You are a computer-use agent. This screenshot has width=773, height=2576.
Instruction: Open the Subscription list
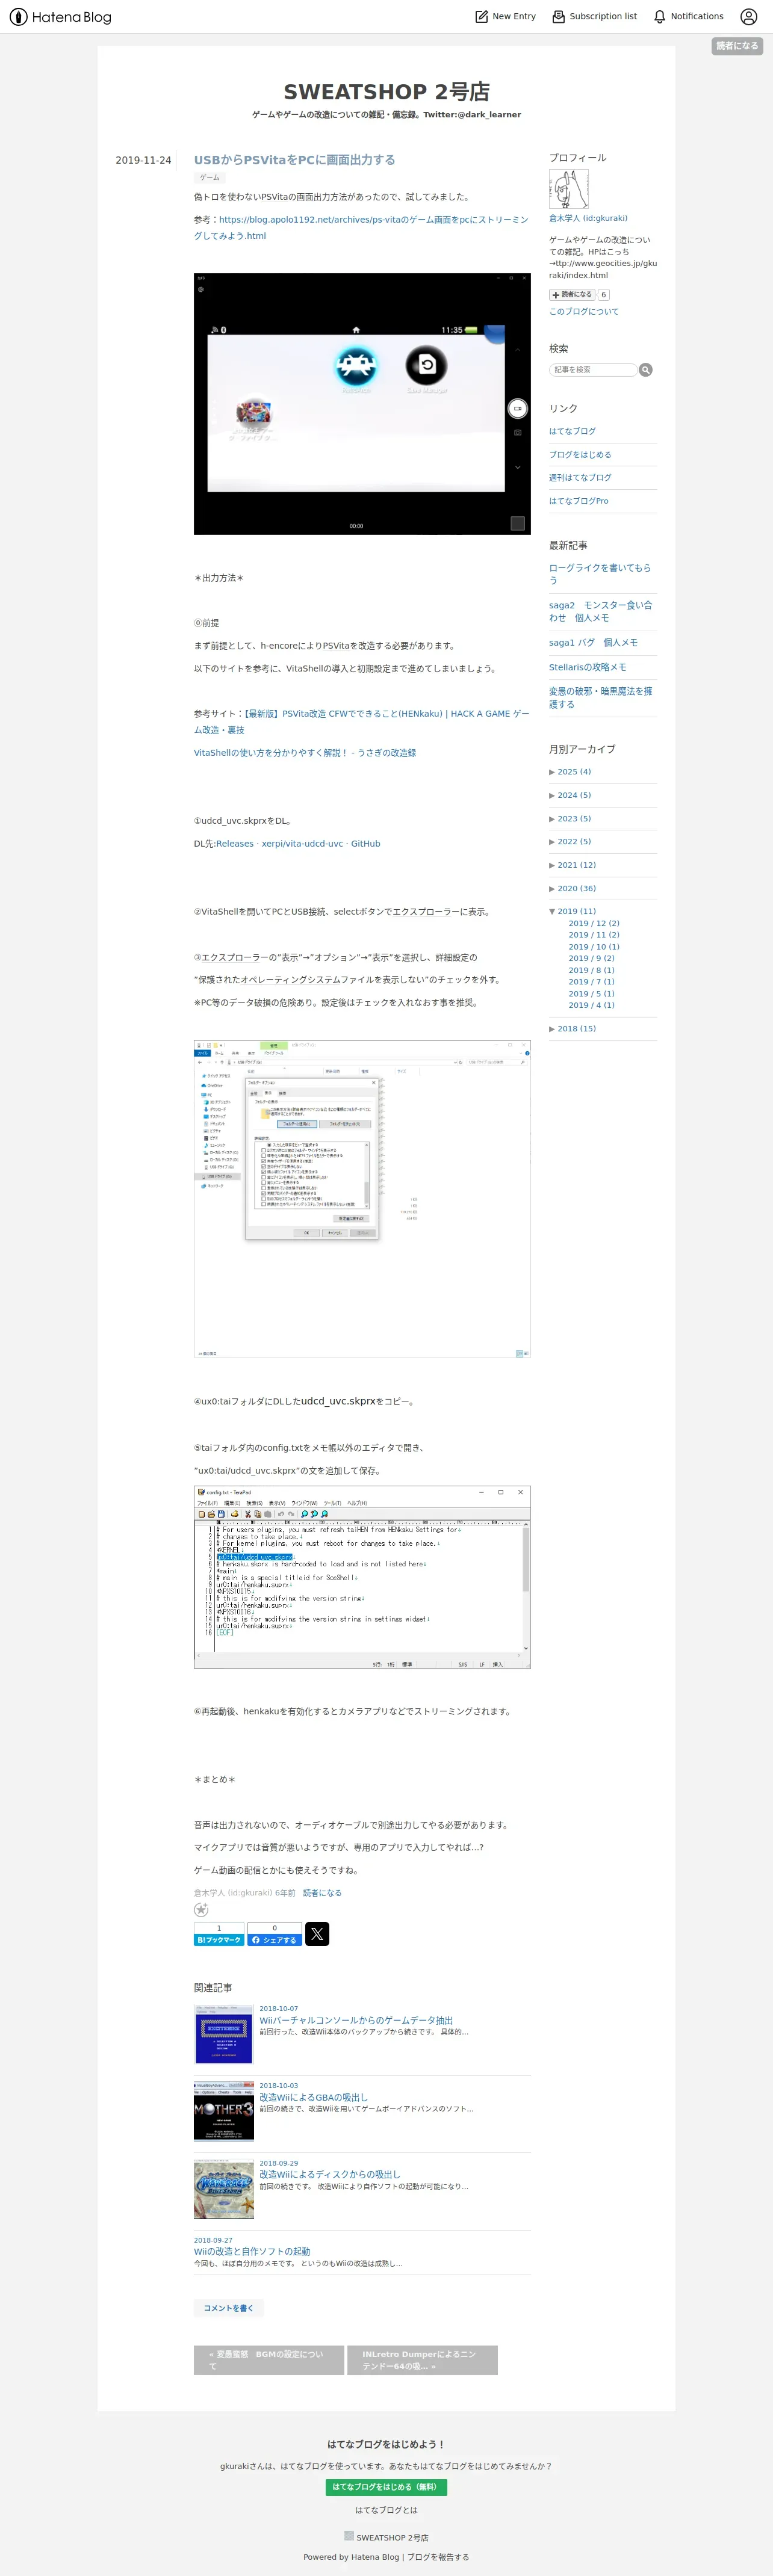click(x=594, y=17)
